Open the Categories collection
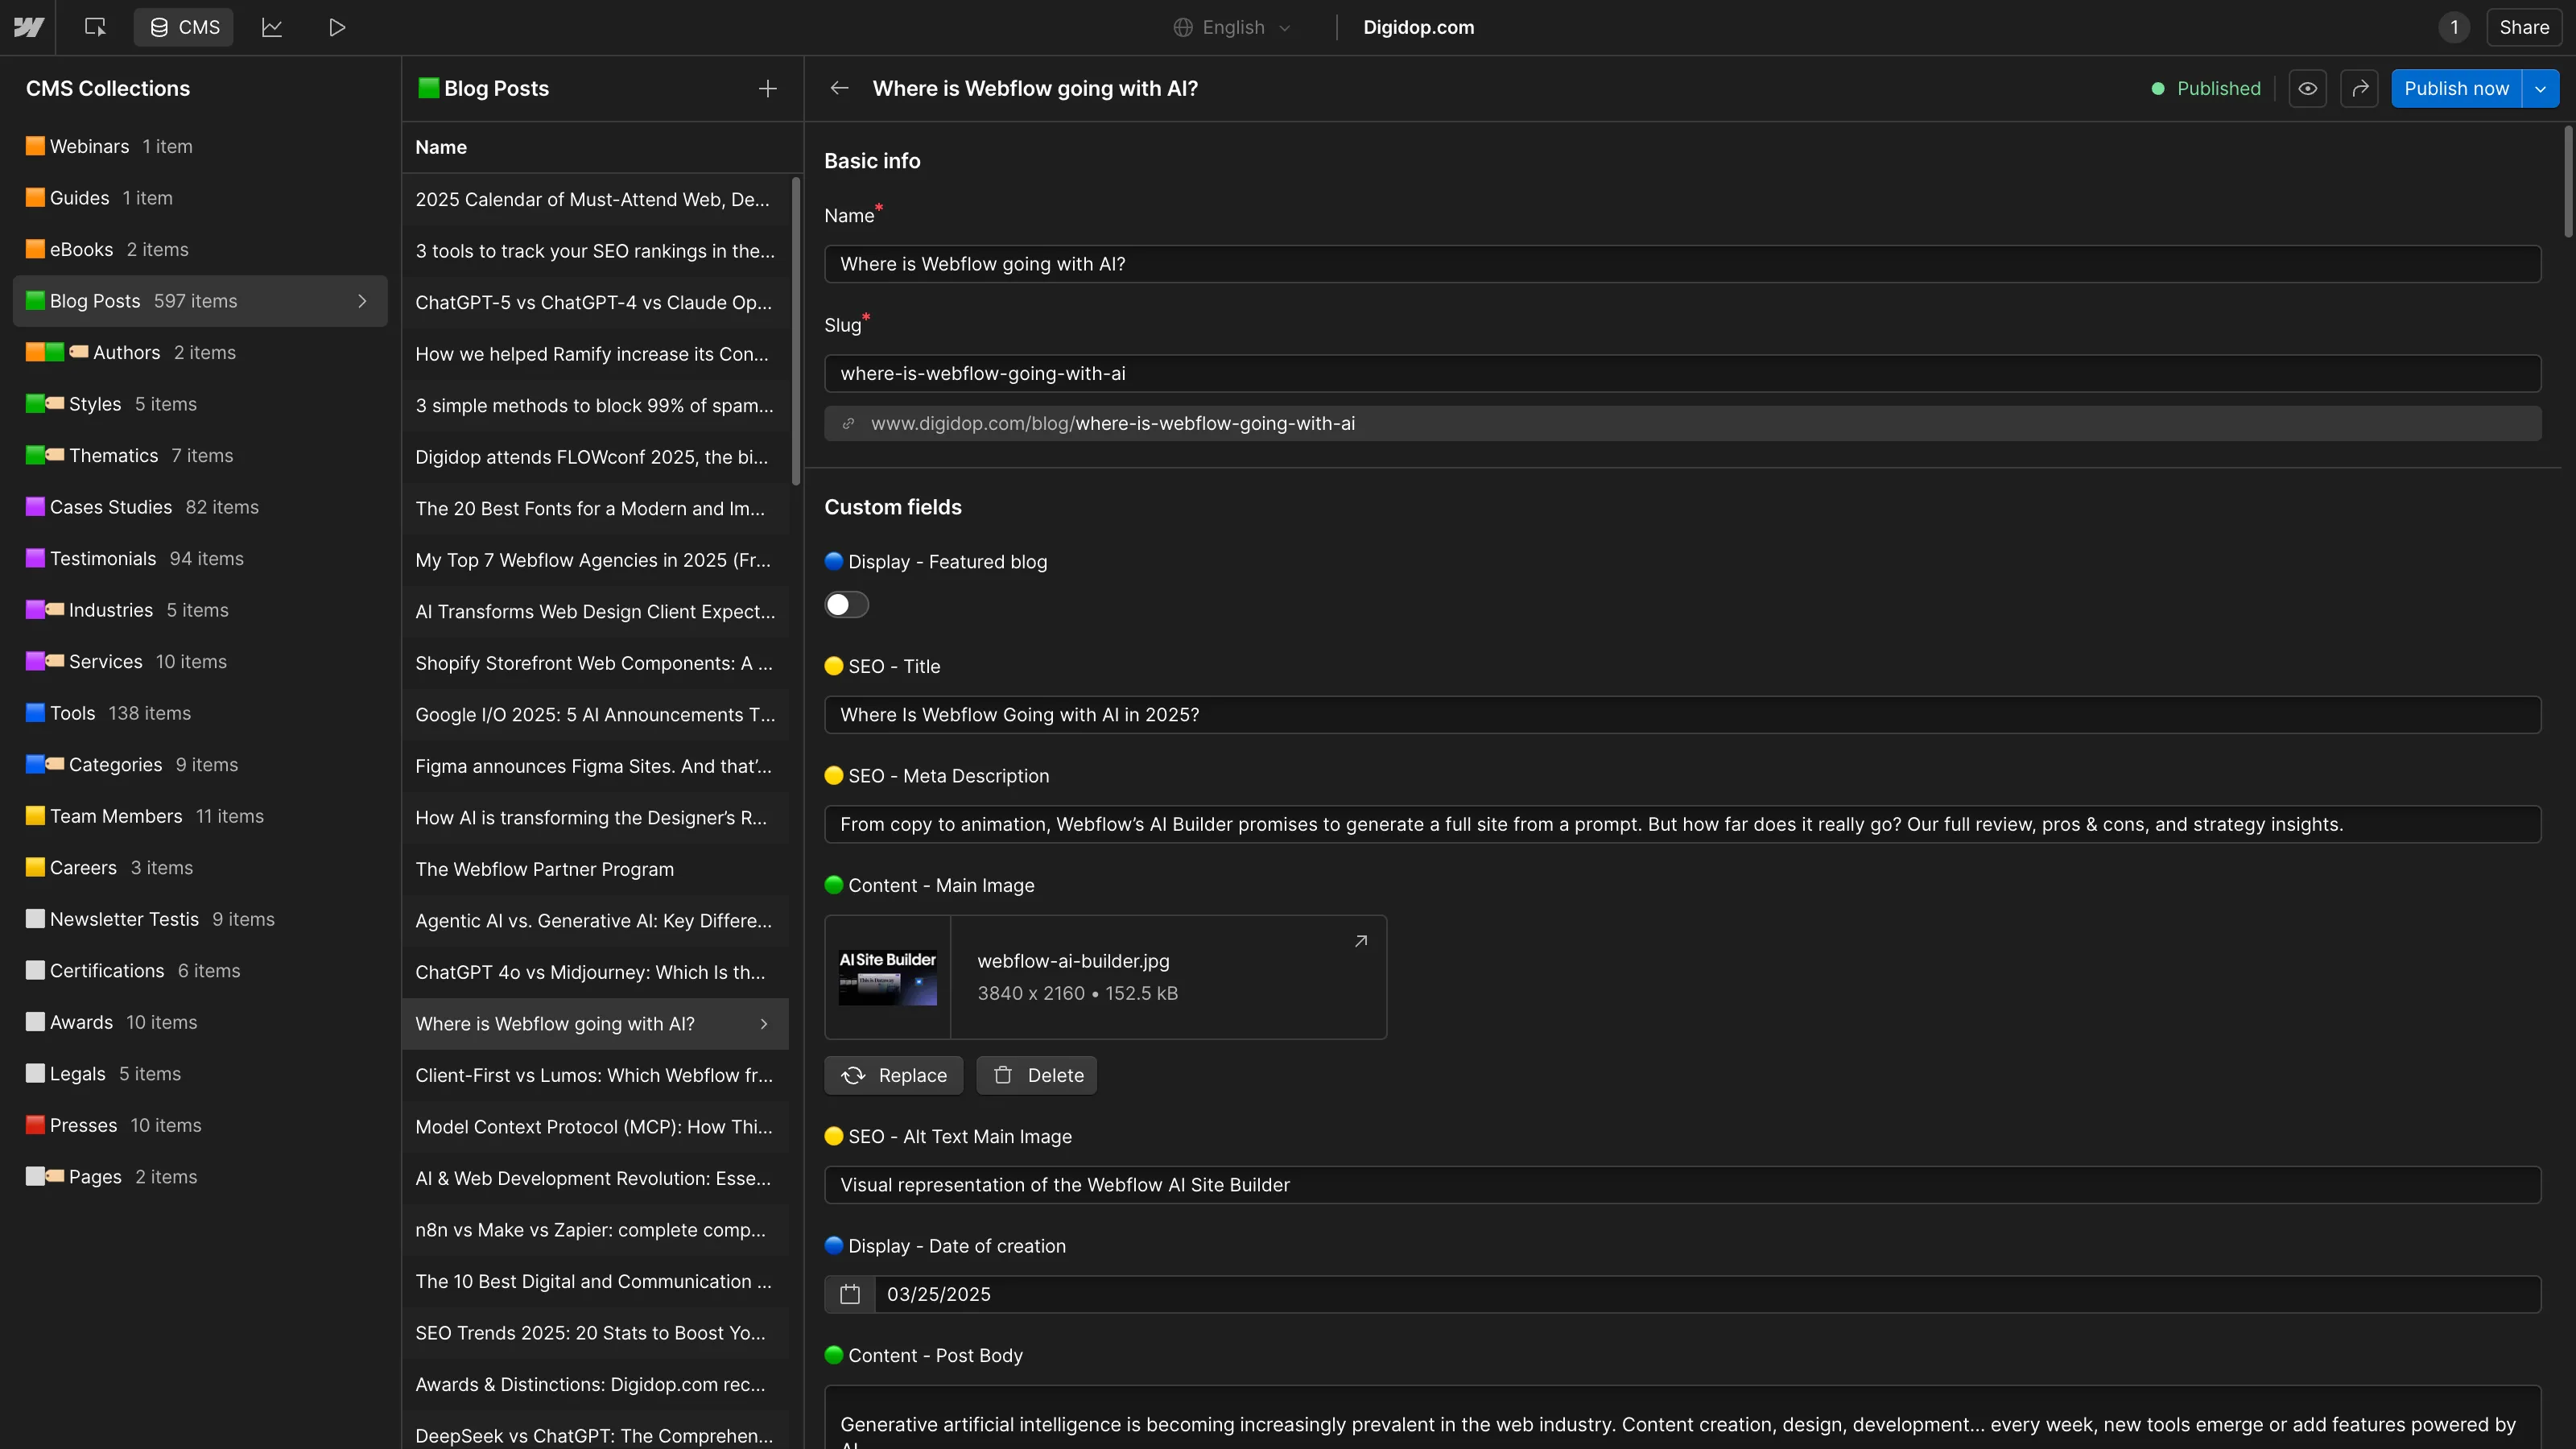The height and width of the screenshot is (1449, 2576). coord(200,764)
